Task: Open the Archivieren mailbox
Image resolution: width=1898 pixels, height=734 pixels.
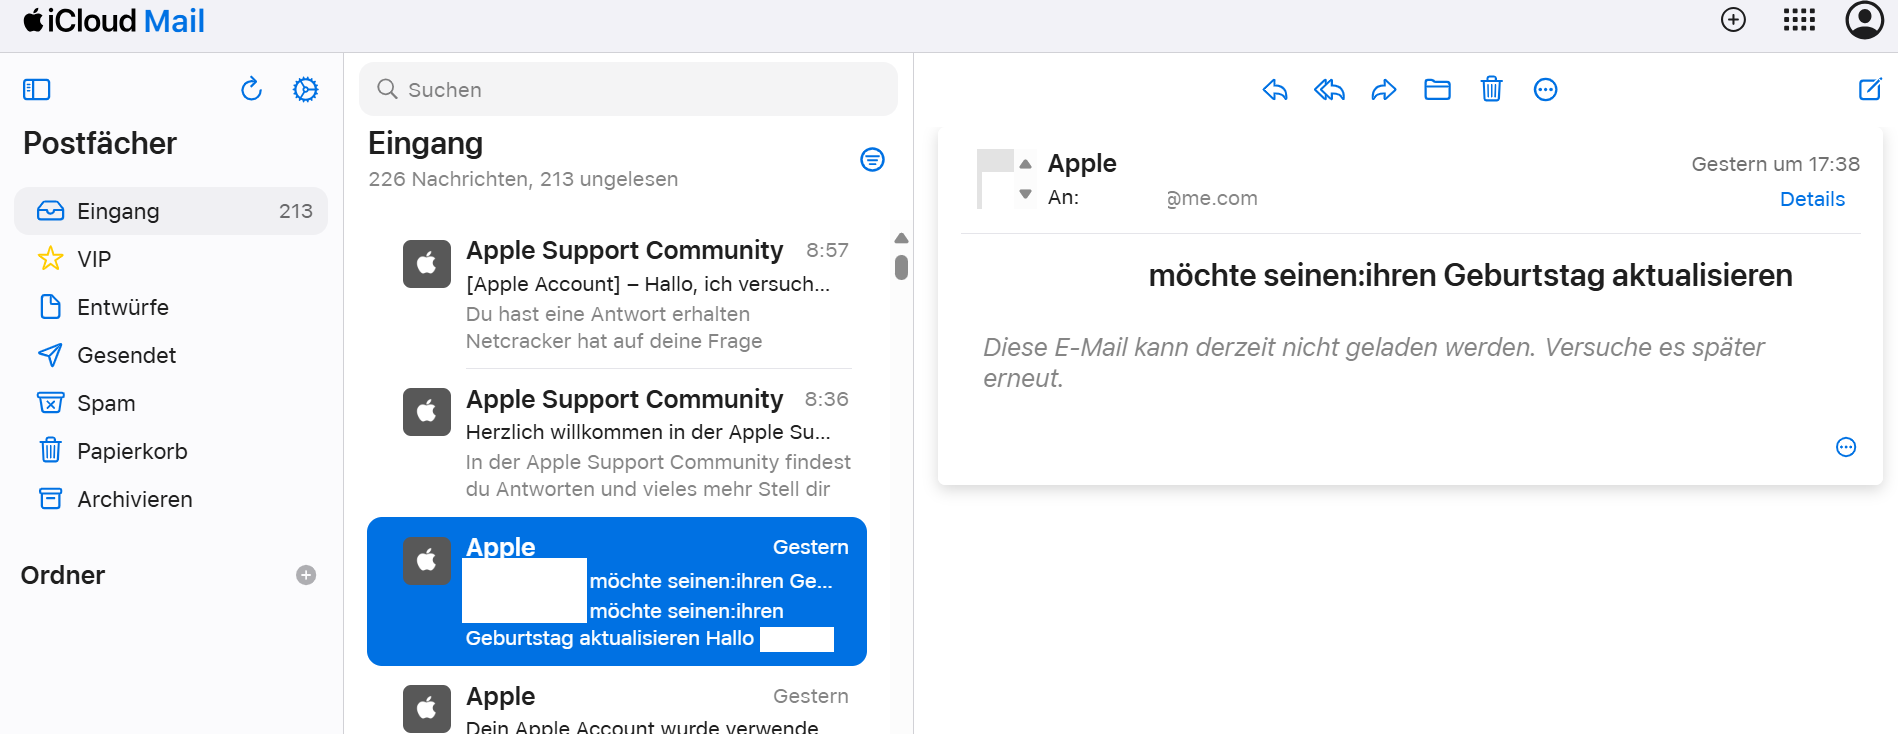Action: click(x=171, y=499)
